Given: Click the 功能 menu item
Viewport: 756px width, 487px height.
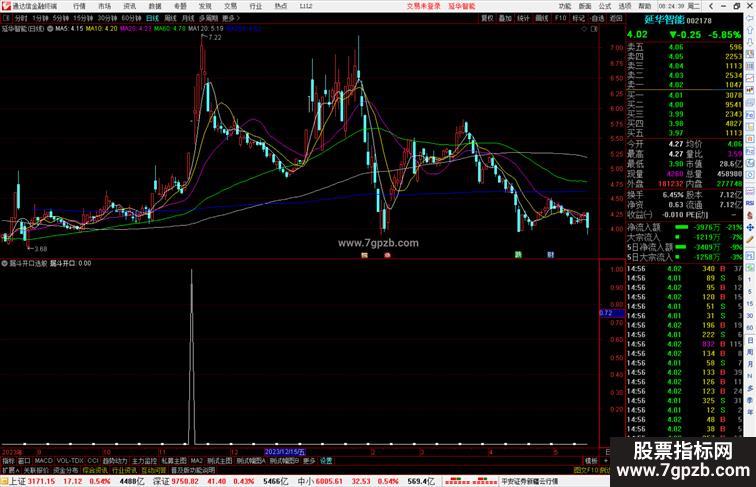Looking at the screenshot, I should point(565,6).
